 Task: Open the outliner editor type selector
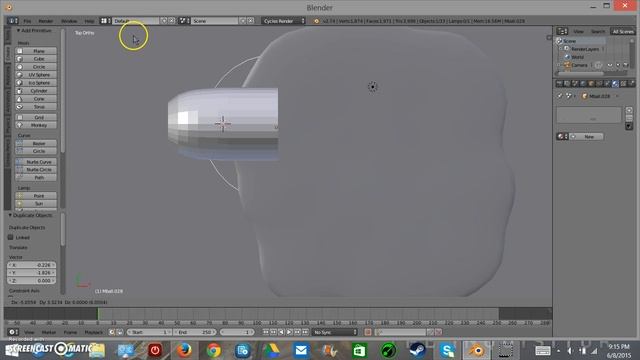click(562, 31)
